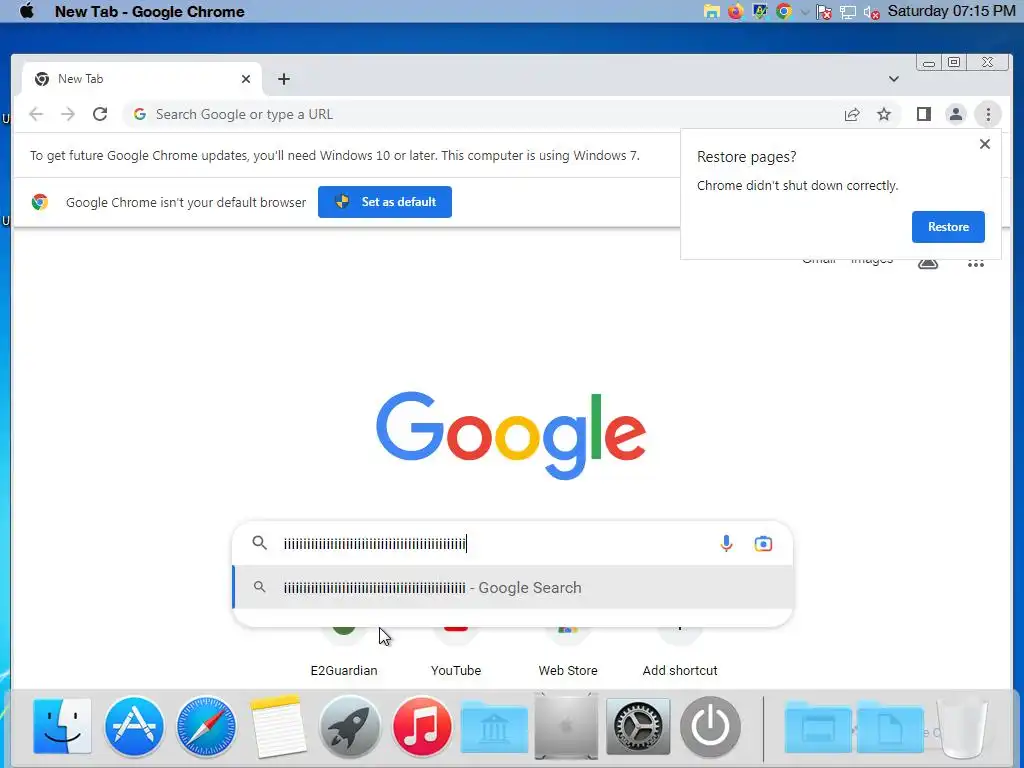Select the New Tab tab

142,79
